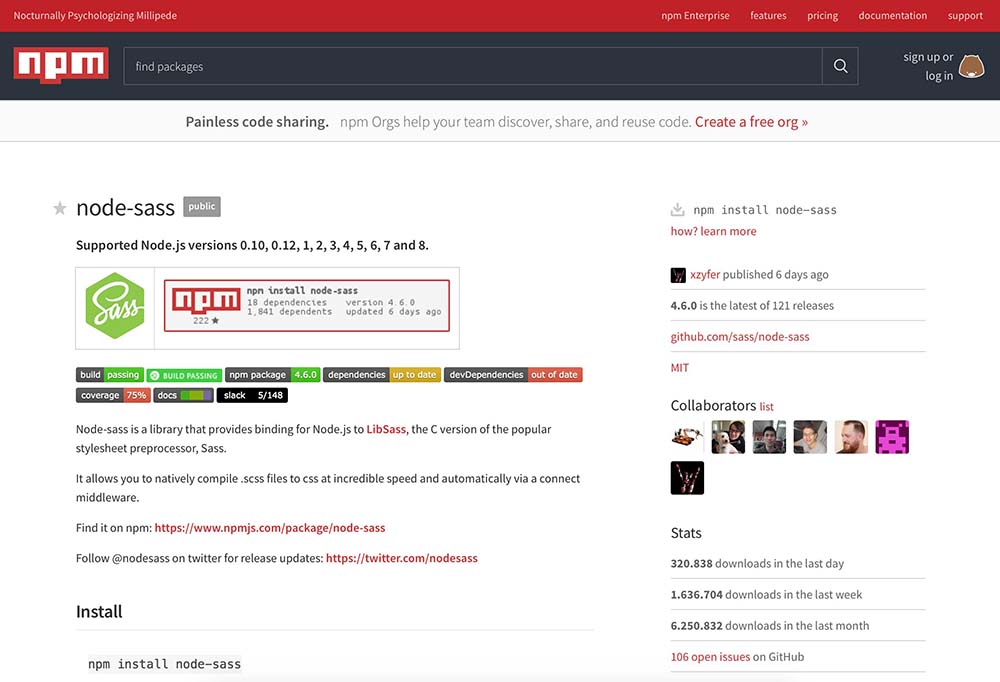1000x682 pixels.
Task: Click the dependencies up to date badge
Action: point(382,375)
